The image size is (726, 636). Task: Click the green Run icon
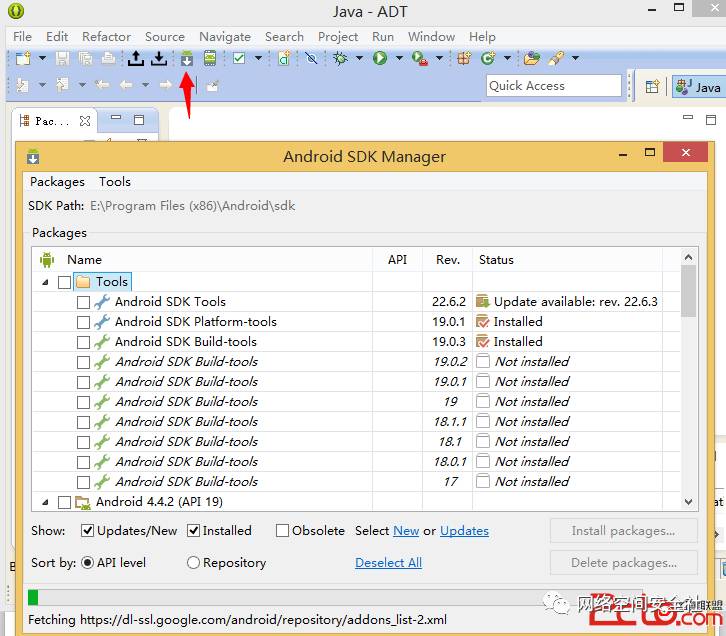pos(380,58)
